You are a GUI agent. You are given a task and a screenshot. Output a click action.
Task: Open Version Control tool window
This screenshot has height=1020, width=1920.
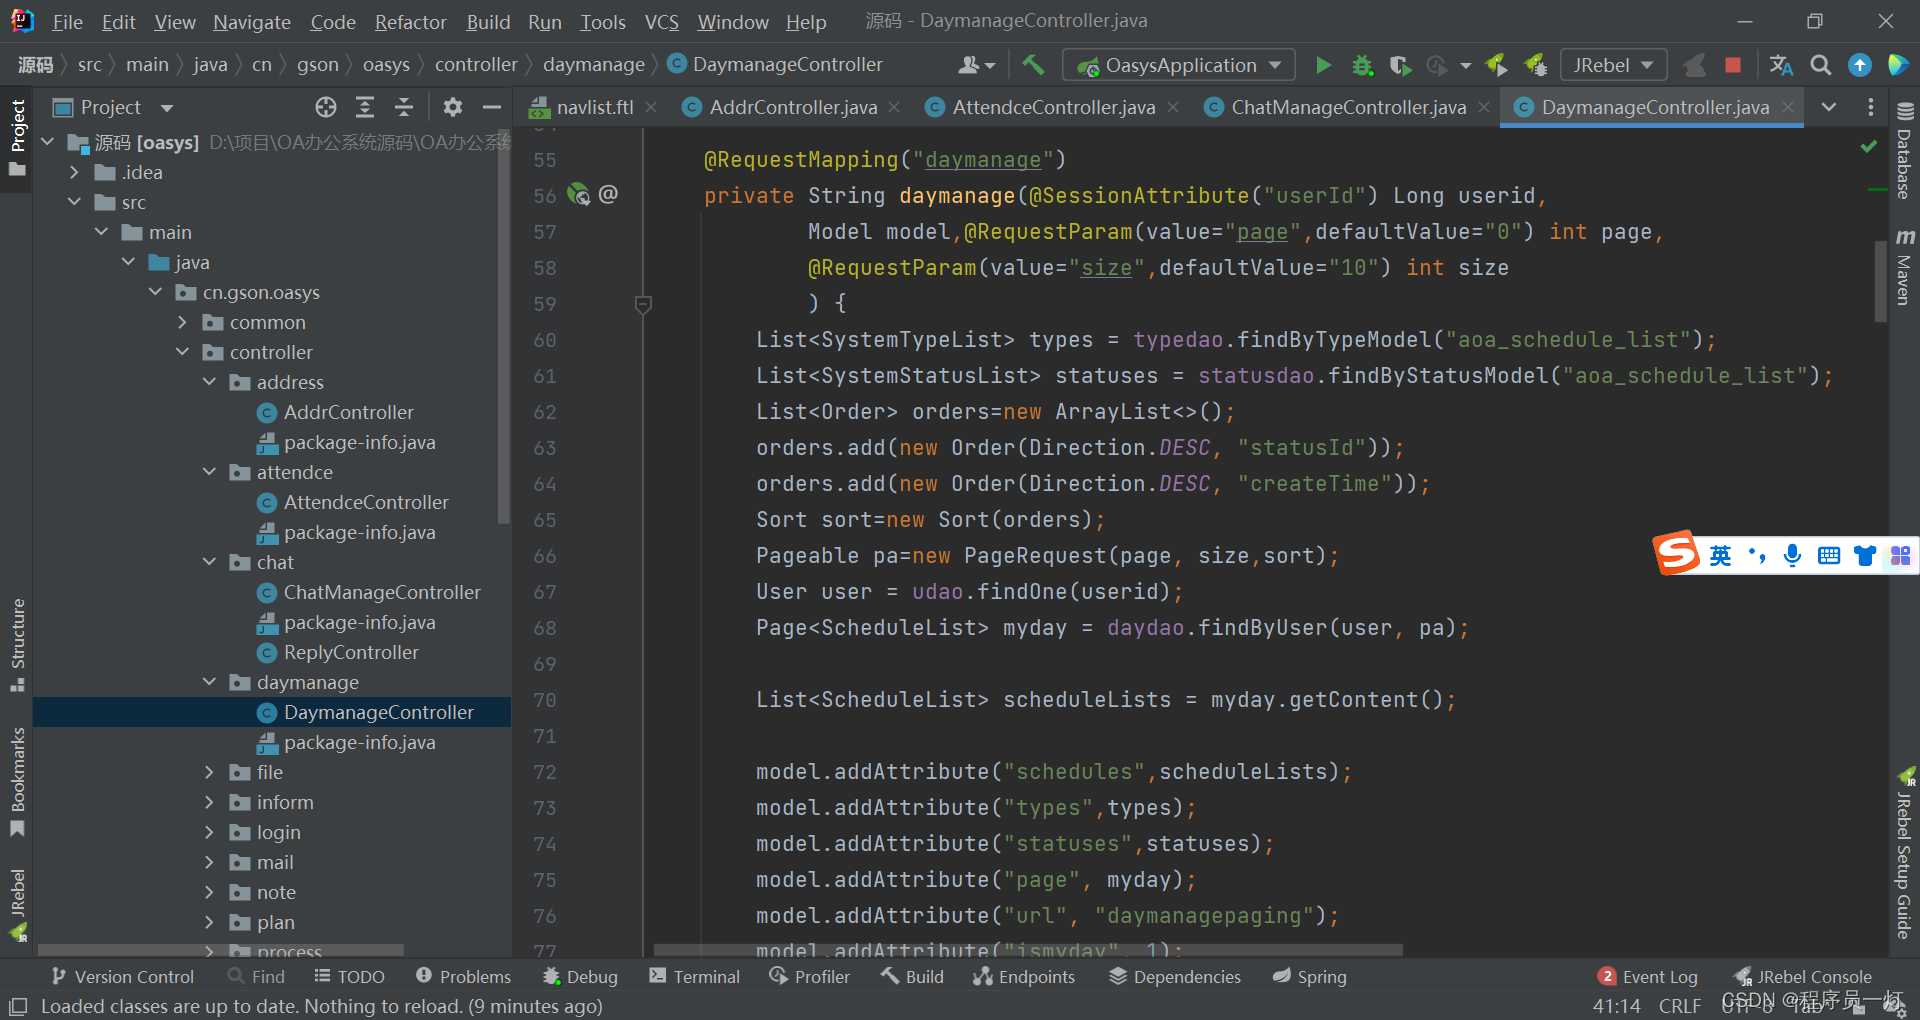pos(122,976)
